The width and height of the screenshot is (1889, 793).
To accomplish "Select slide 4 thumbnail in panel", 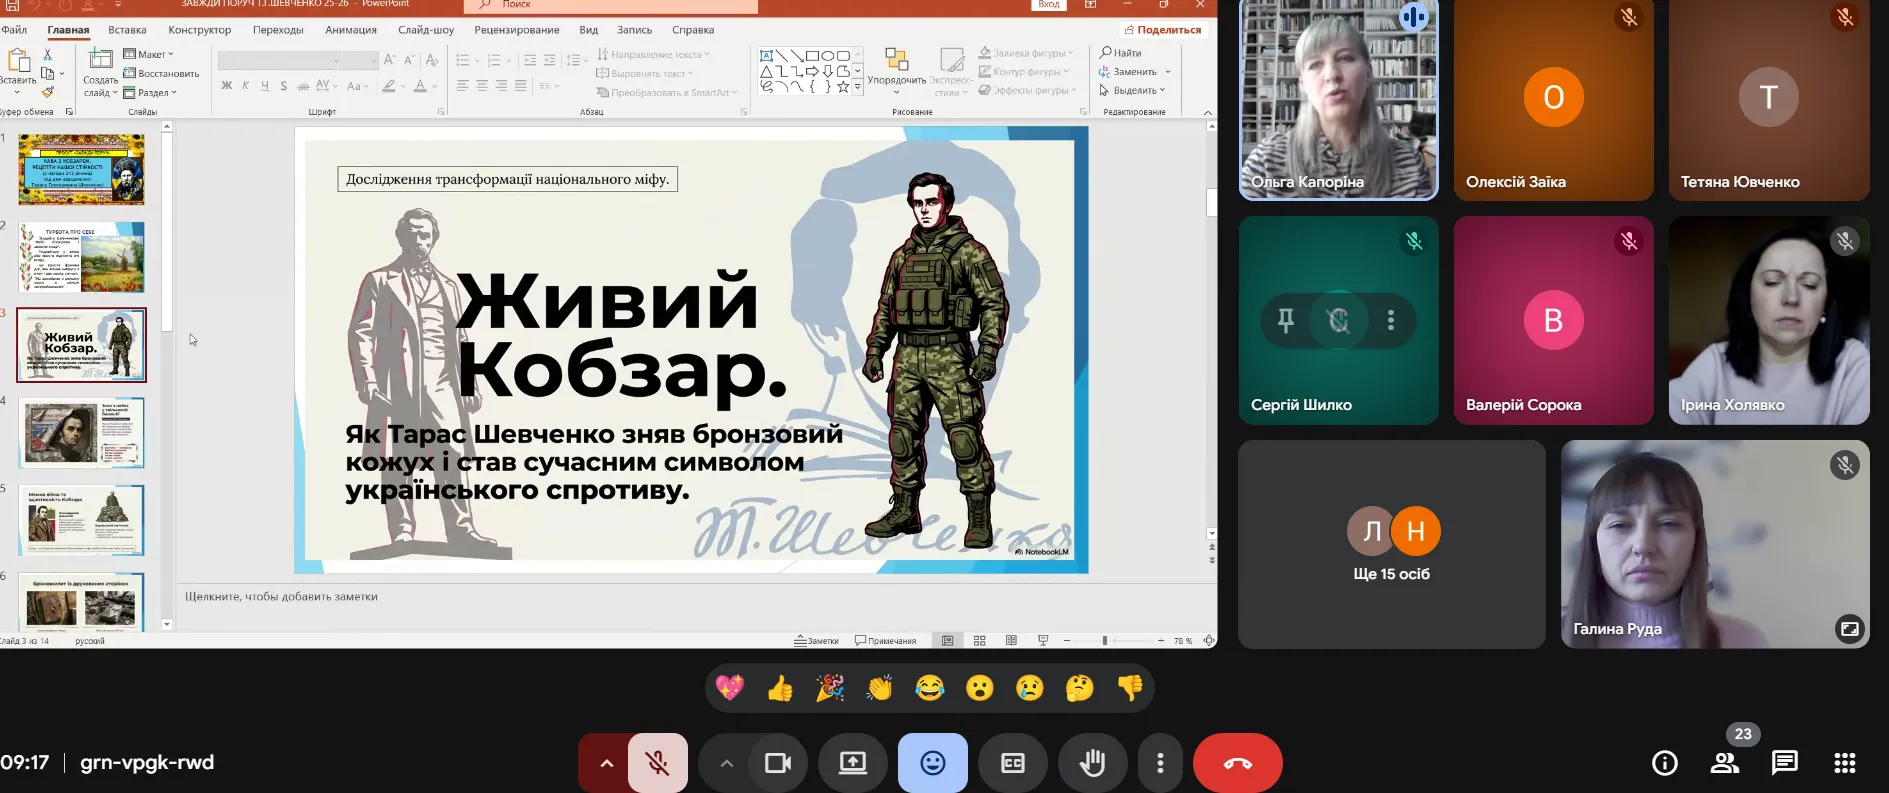I will click(82, 433).
